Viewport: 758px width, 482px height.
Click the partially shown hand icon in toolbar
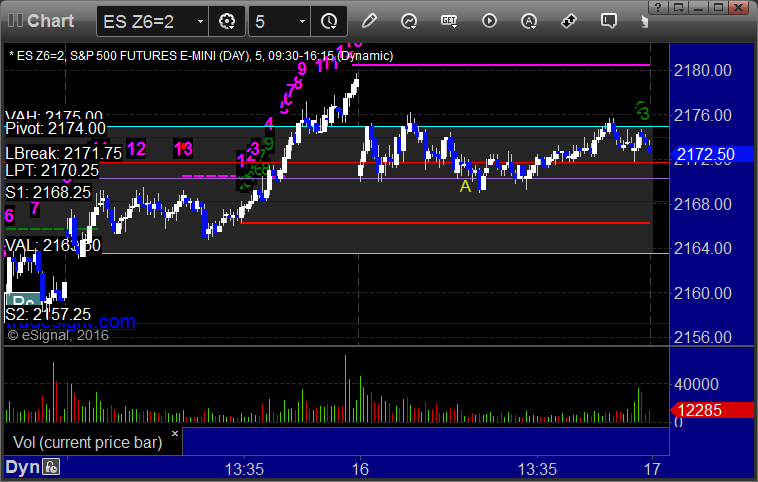click(x=644, y=22)
